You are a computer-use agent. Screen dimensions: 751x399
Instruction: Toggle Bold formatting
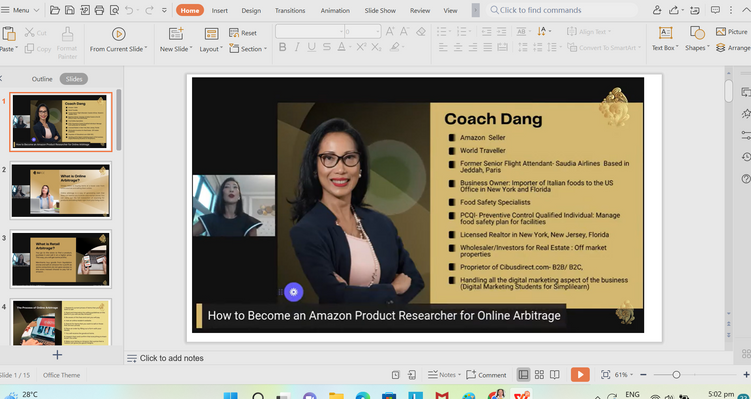[x=283, y=47]
